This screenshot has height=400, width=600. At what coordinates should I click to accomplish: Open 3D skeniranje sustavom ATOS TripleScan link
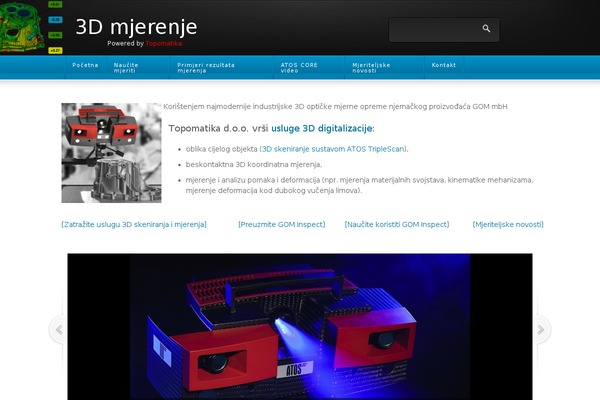[333, 149]
